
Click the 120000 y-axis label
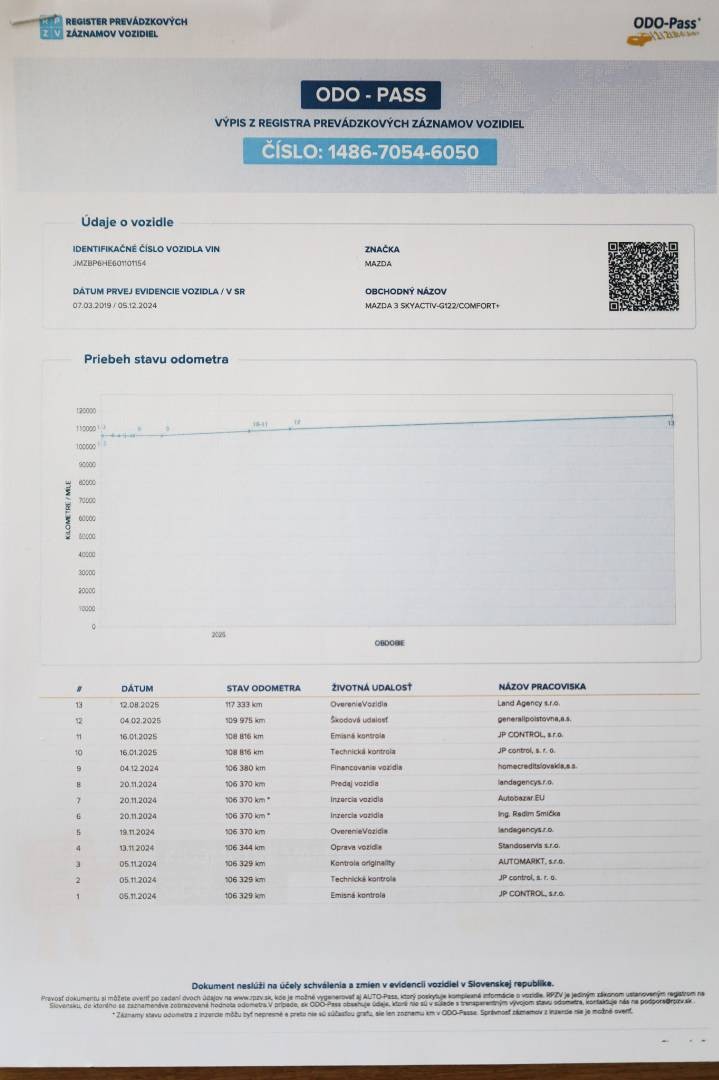[86, 411]
